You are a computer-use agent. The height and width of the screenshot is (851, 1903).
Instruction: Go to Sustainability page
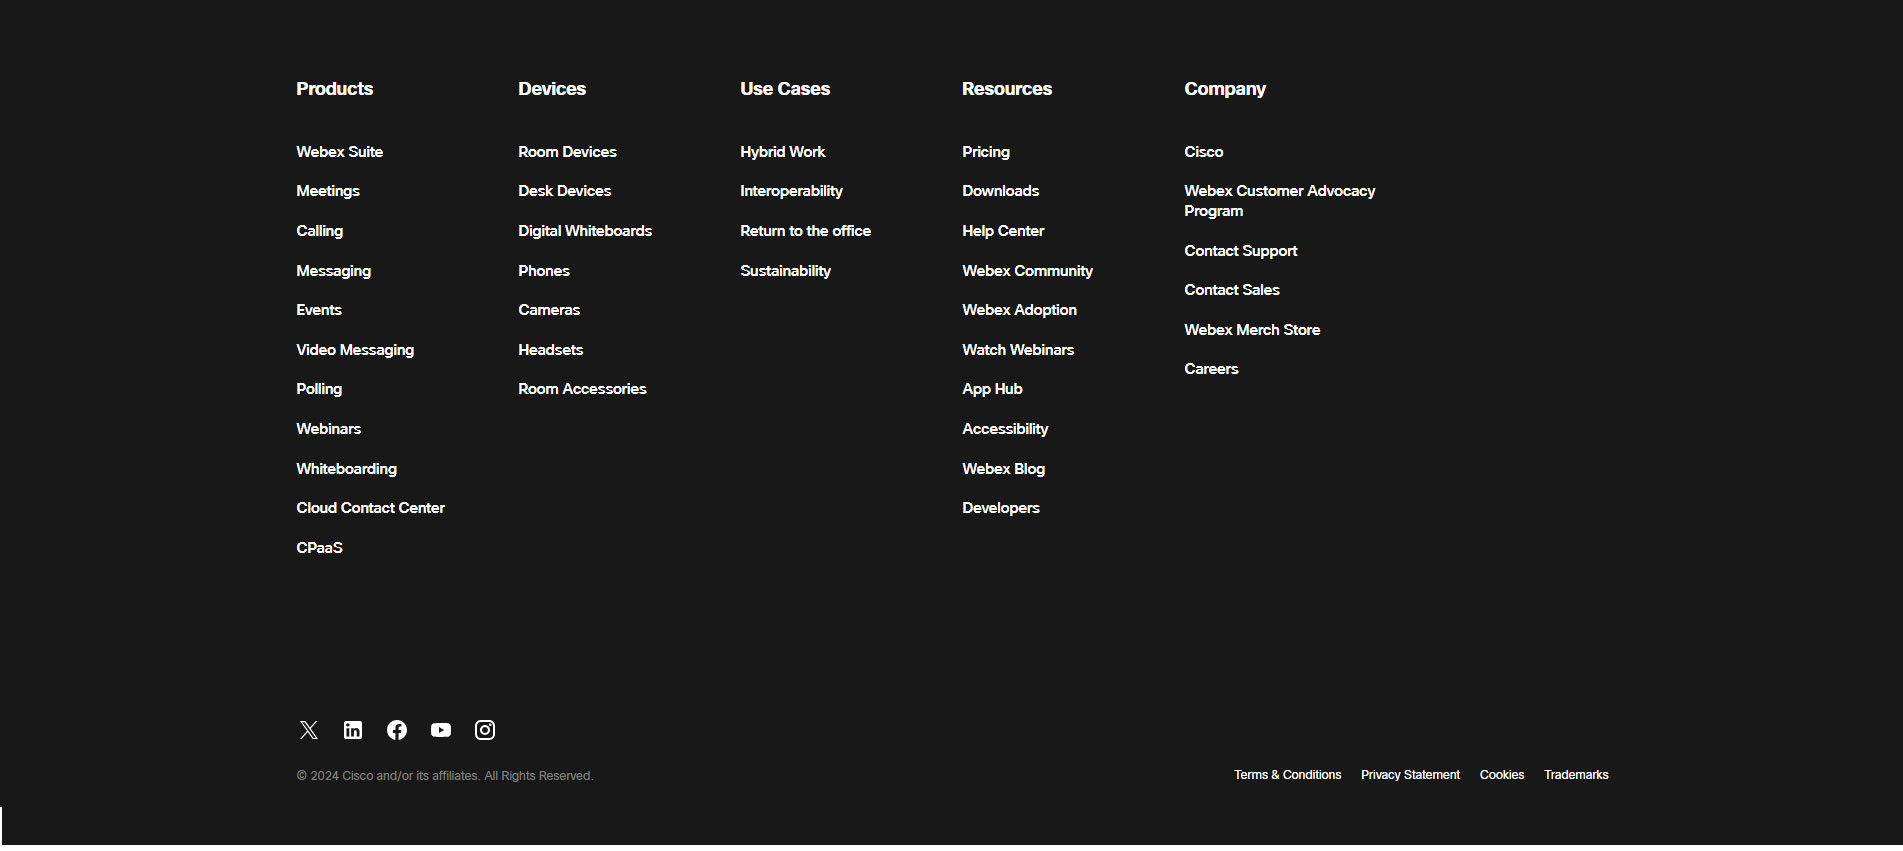pos(786,271)
